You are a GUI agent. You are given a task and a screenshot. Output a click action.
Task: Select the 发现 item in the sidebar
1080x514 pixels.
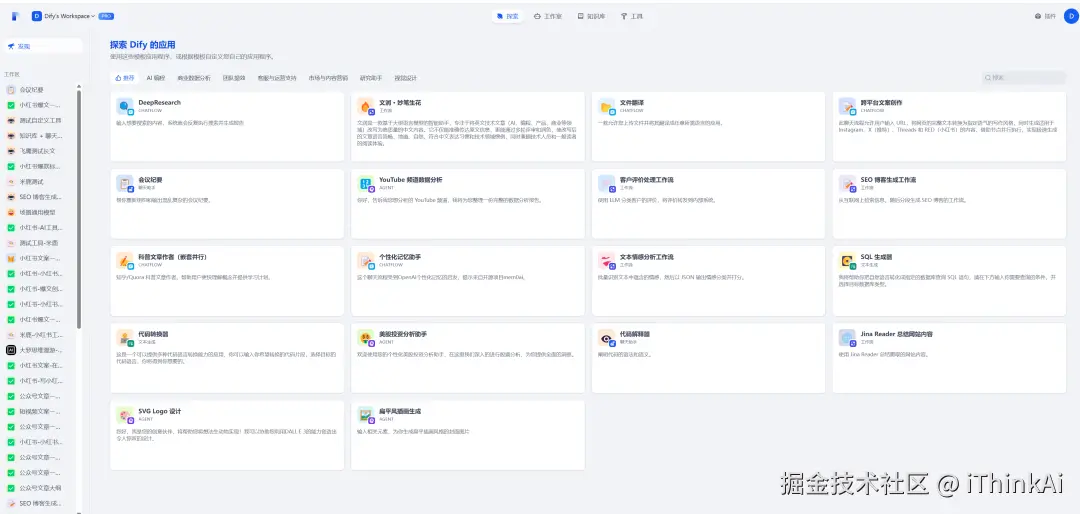(43, 46)
